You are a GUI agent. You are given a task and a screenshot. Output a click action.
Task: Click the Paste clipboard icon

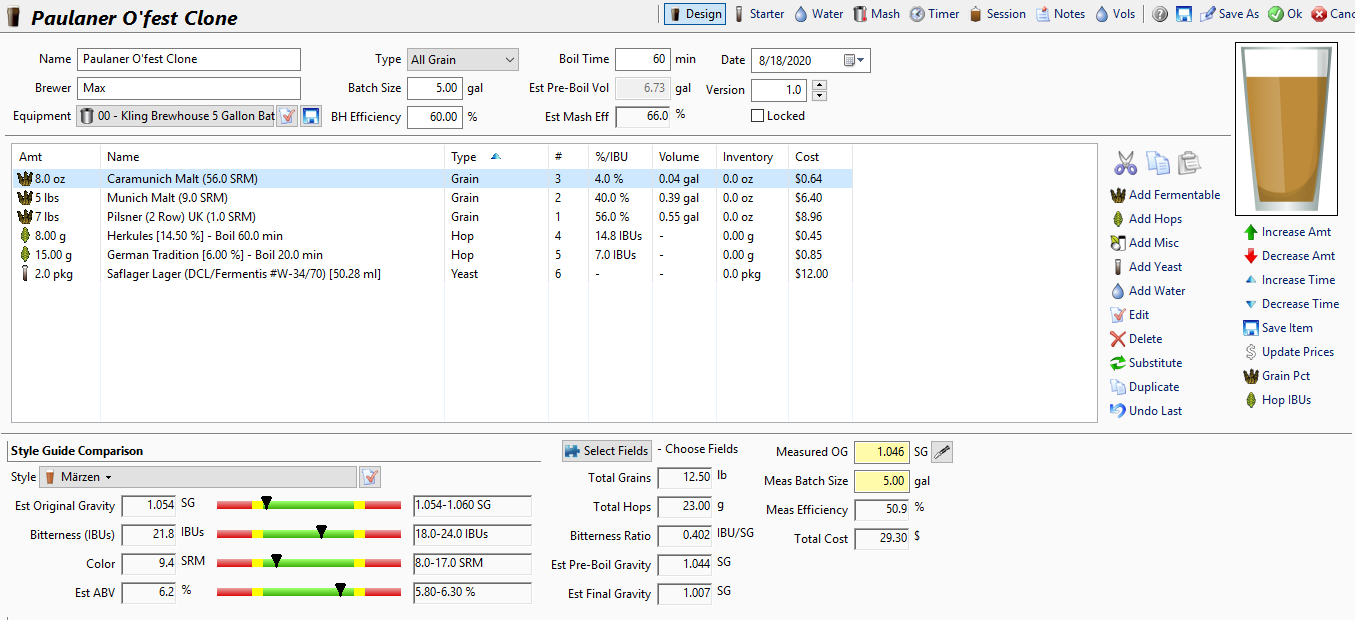[1189, 163]
